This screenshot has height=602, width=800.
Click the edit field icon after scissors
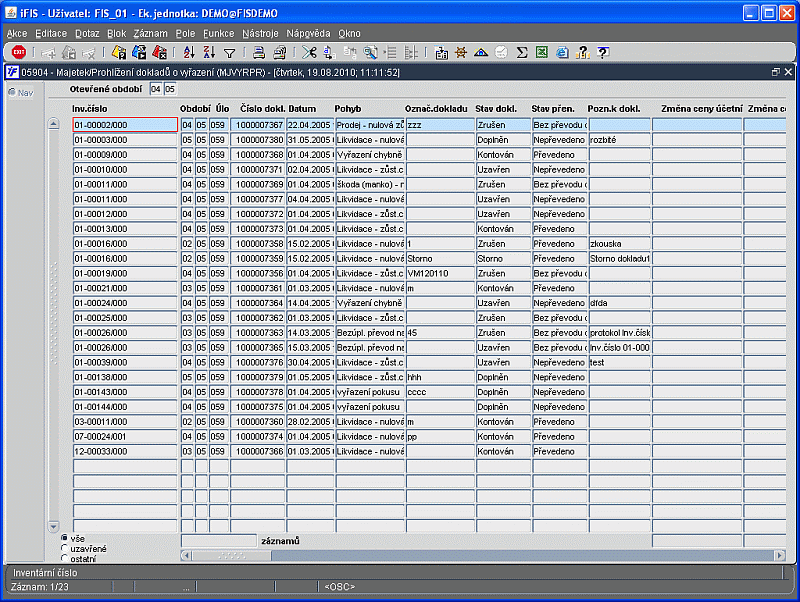(329, 52)
